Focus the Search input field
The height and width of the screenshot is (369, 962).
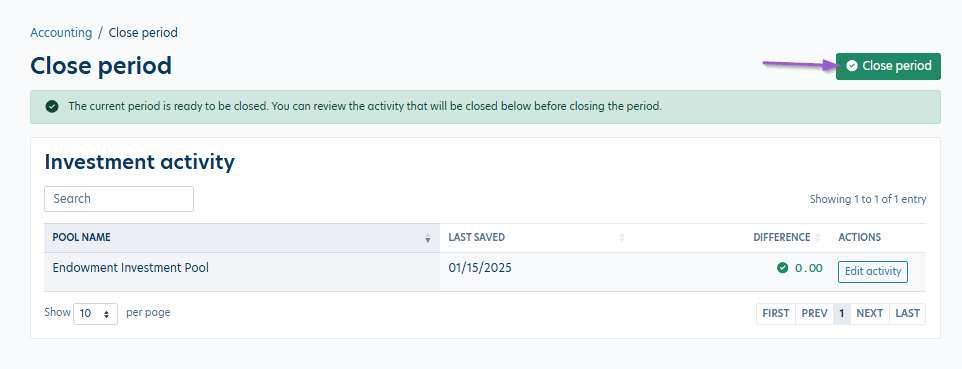point(119,199)
